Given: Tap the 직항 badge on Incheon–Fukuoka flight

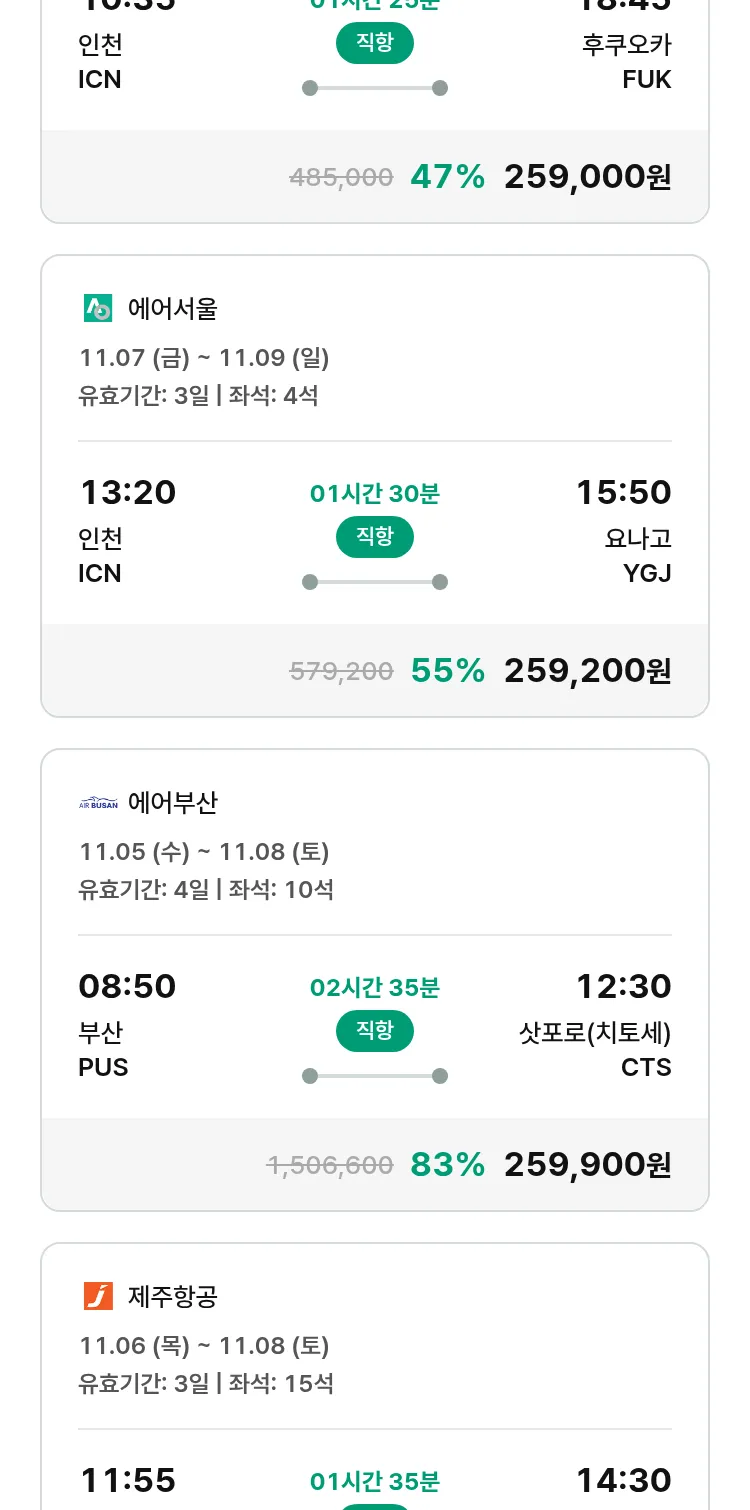Looking at the screenshot, I should pyautogui.click(x=375, y=43).
